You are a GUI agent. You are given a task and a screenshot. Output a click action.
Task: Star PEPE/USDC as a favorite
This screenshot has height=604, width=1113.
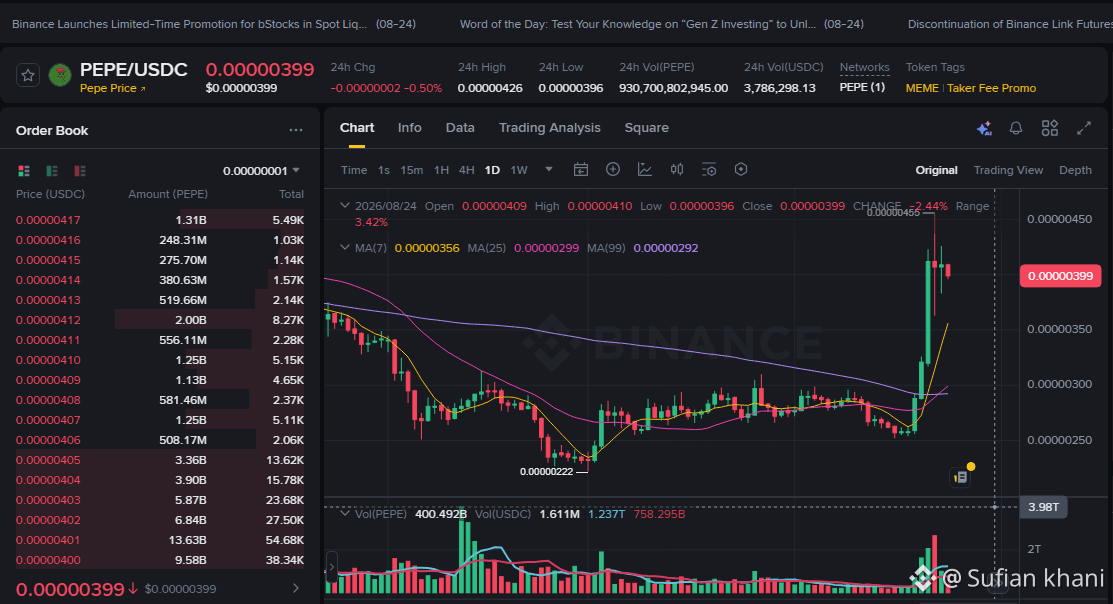[28, 75]
